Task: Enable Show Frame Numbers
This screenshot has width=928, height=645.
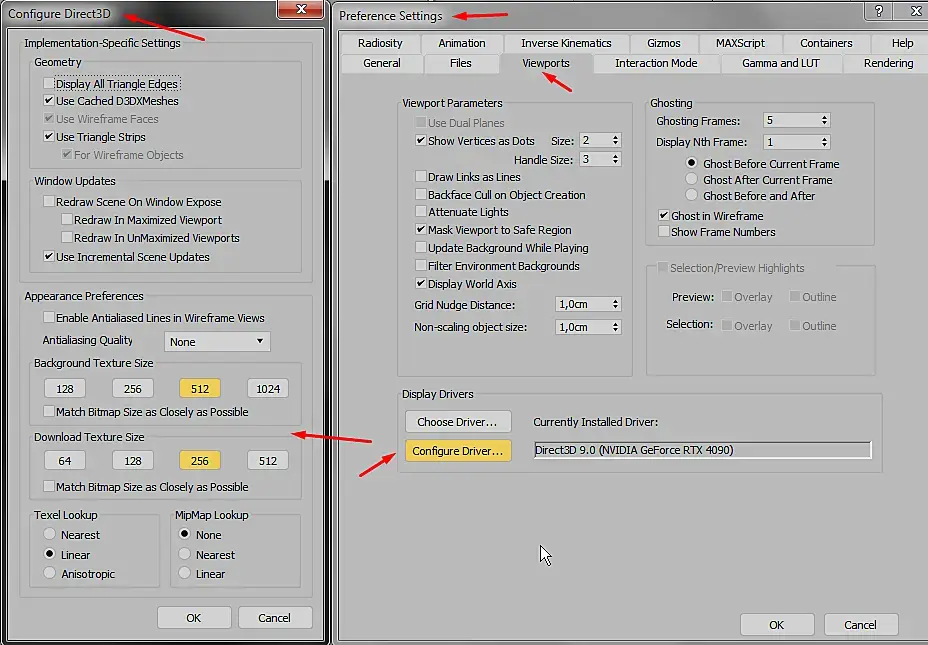Action: 663,231
